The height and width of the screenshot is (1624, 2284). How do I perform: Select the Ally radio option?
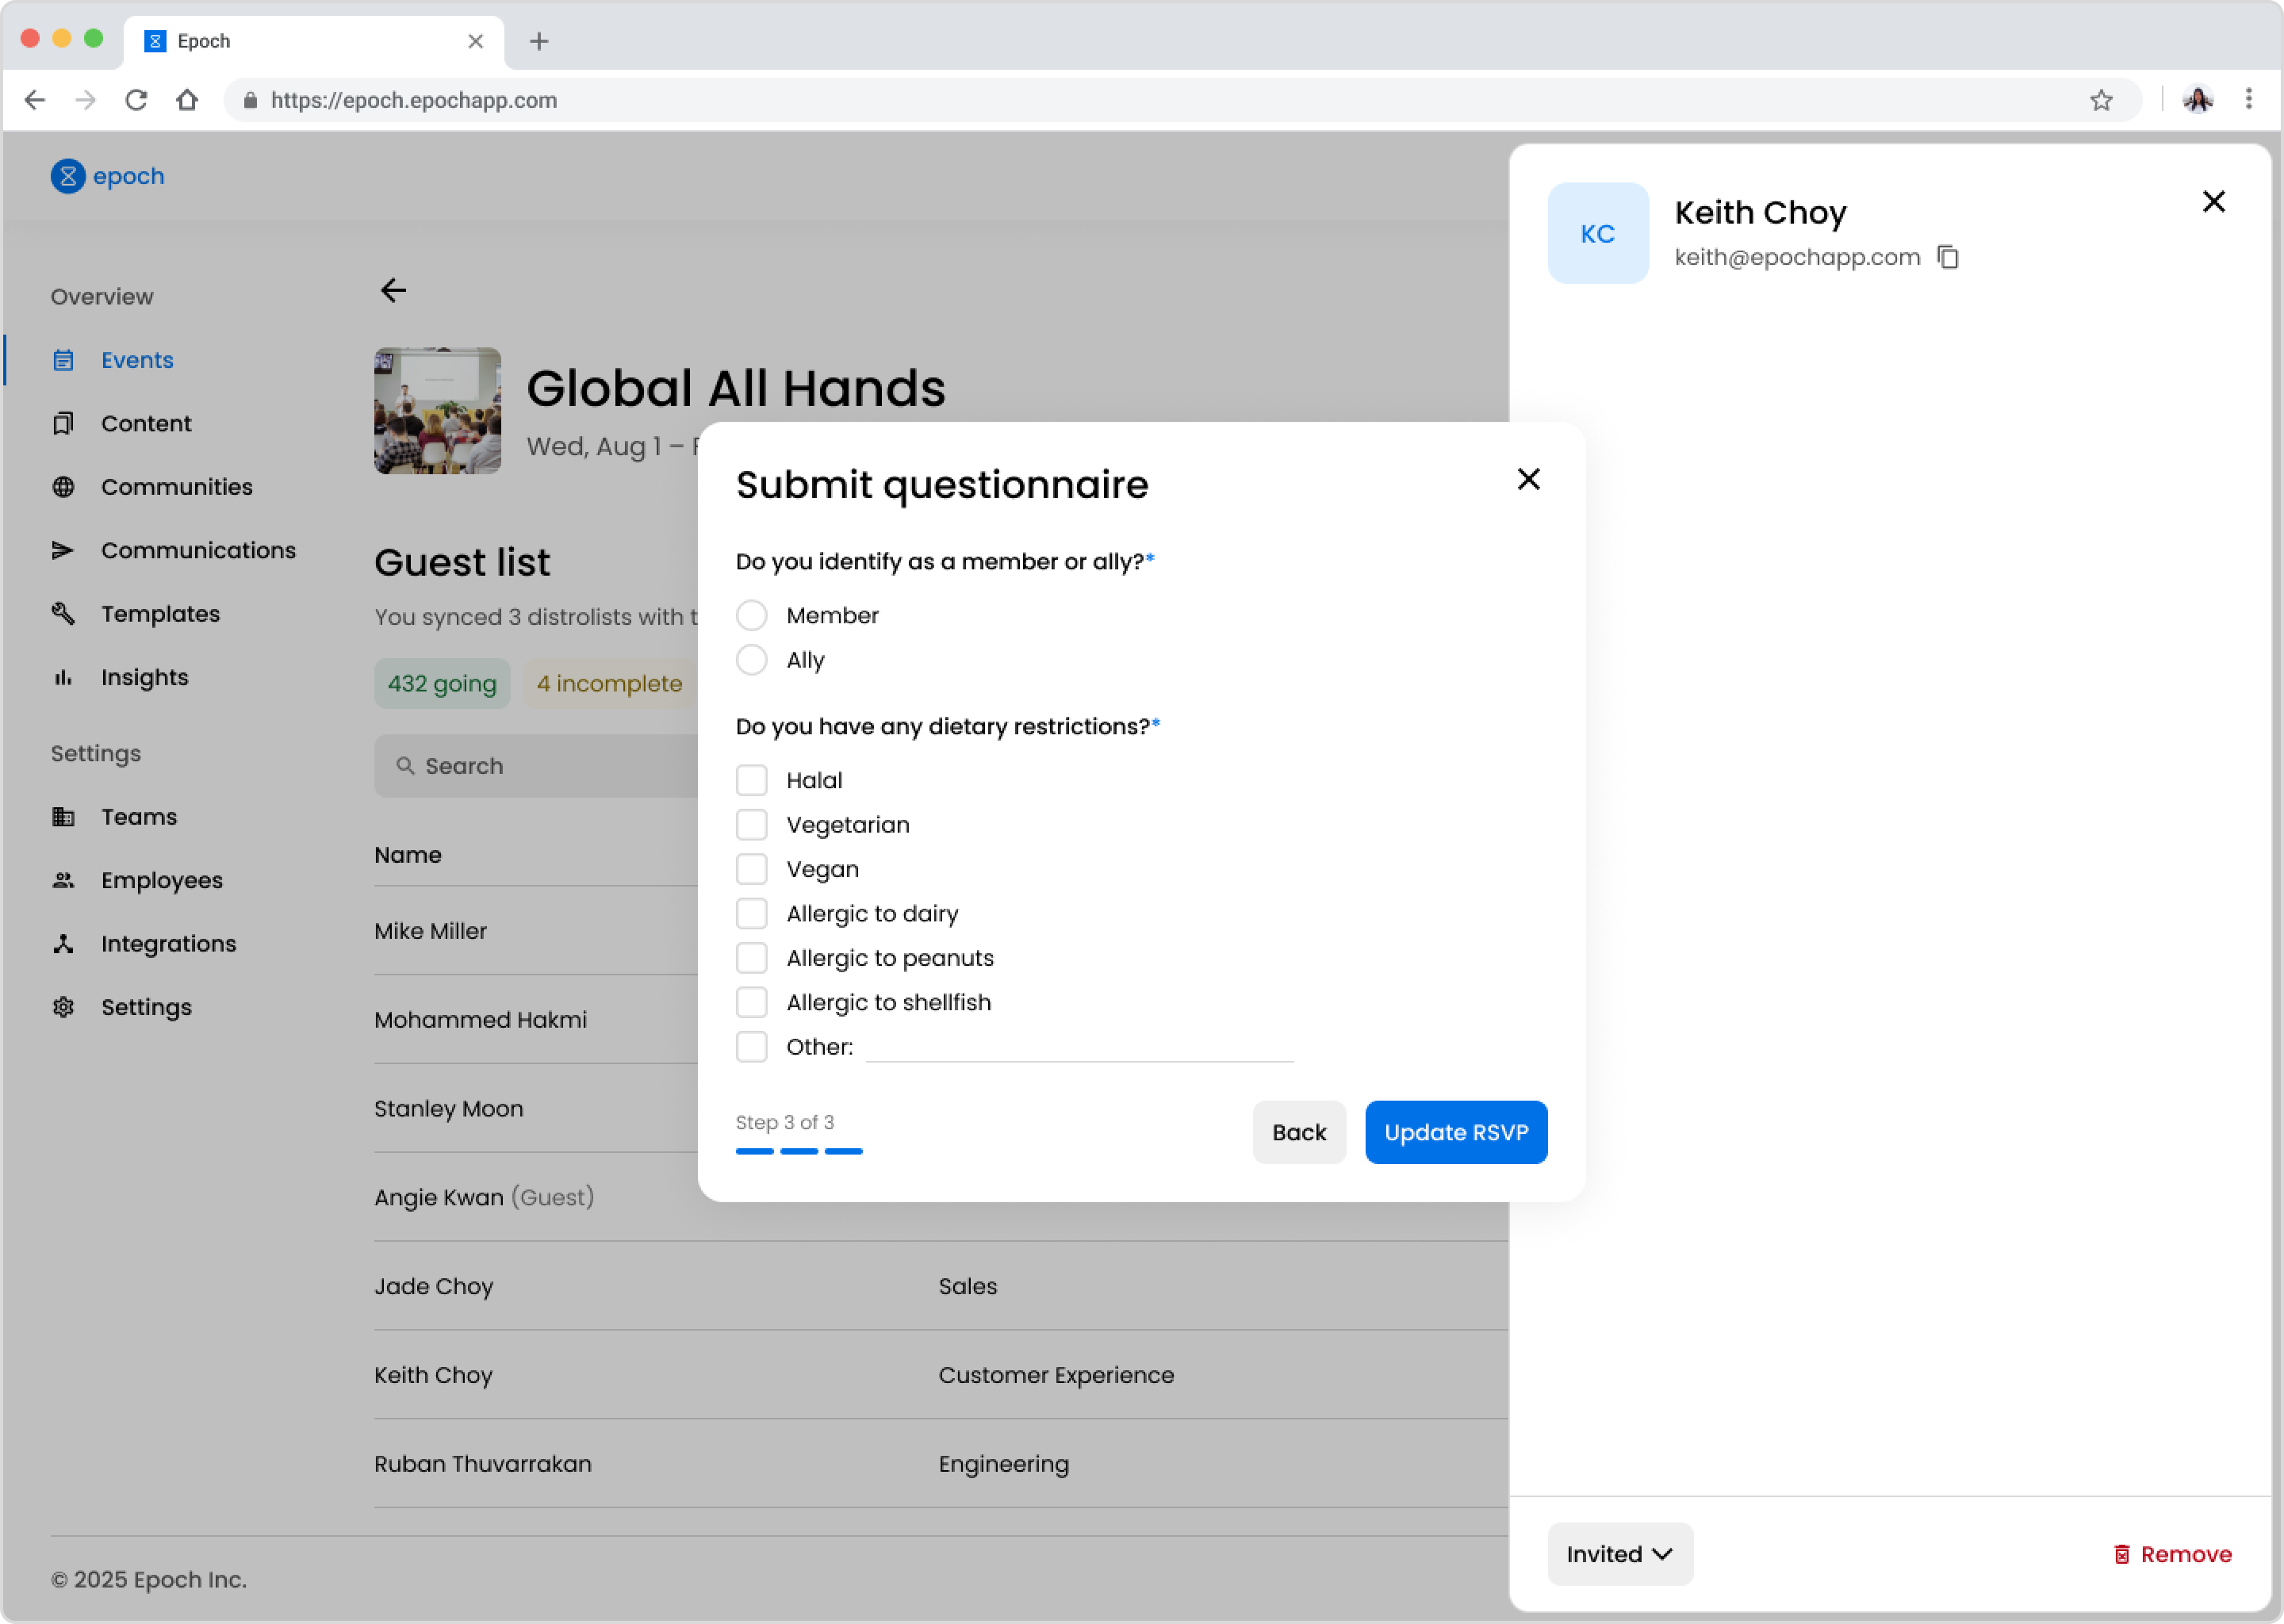click(752, 660)
